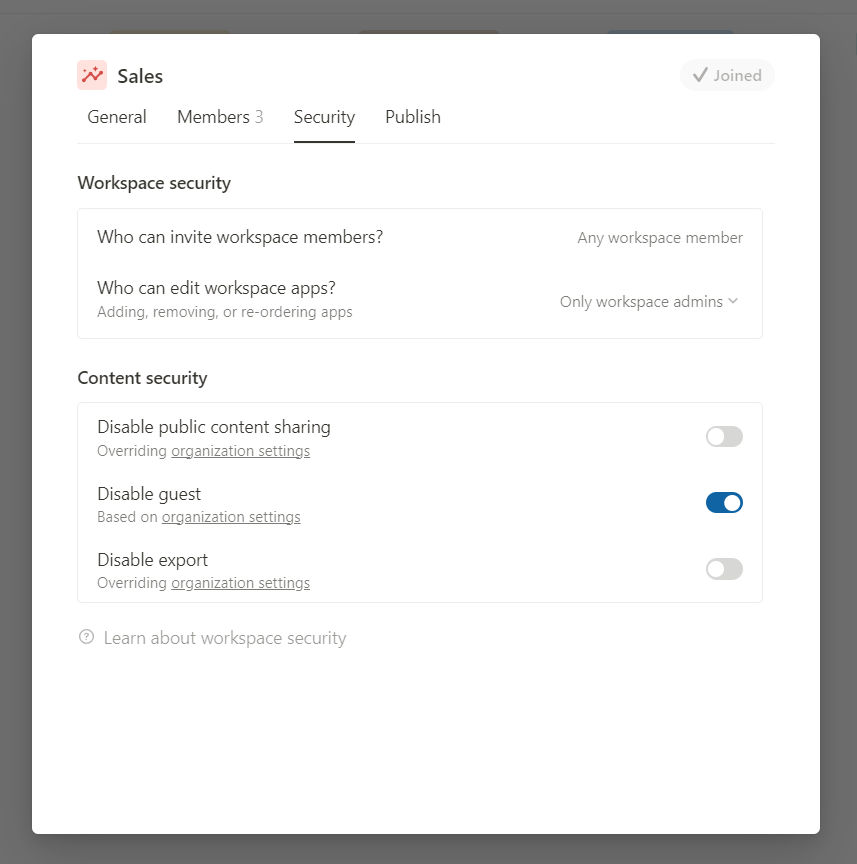Click the Joined button

coord(727,75)
